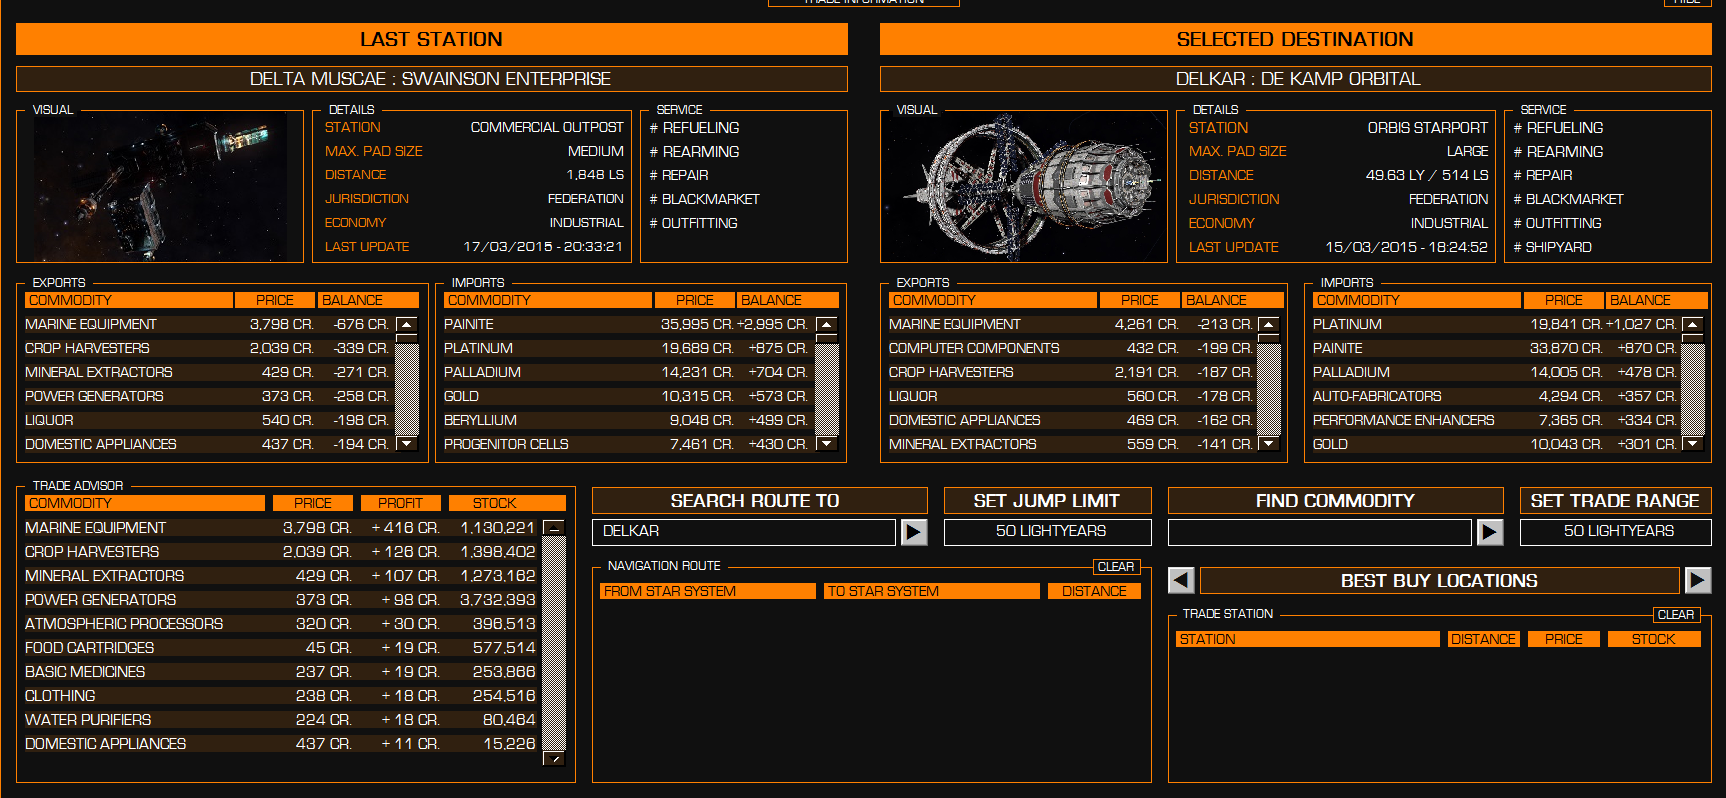Click the BEST BUY LOCATIONS header
The height and width of the screenshot is (798, 1726).
pyautogui.click(x=1439, y=580)
